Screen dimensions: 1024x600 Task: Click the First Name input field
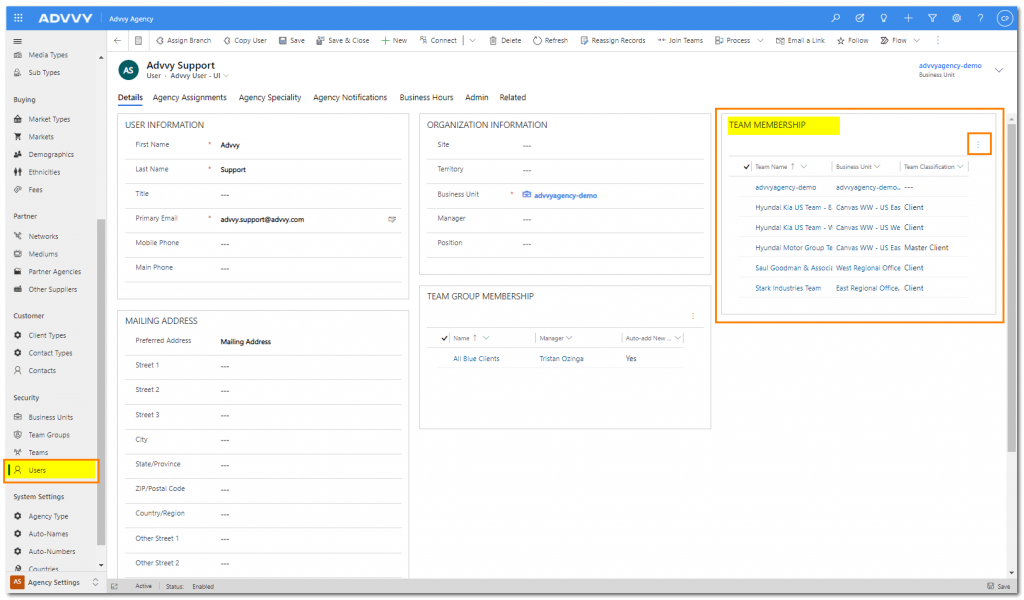(300, 145)
